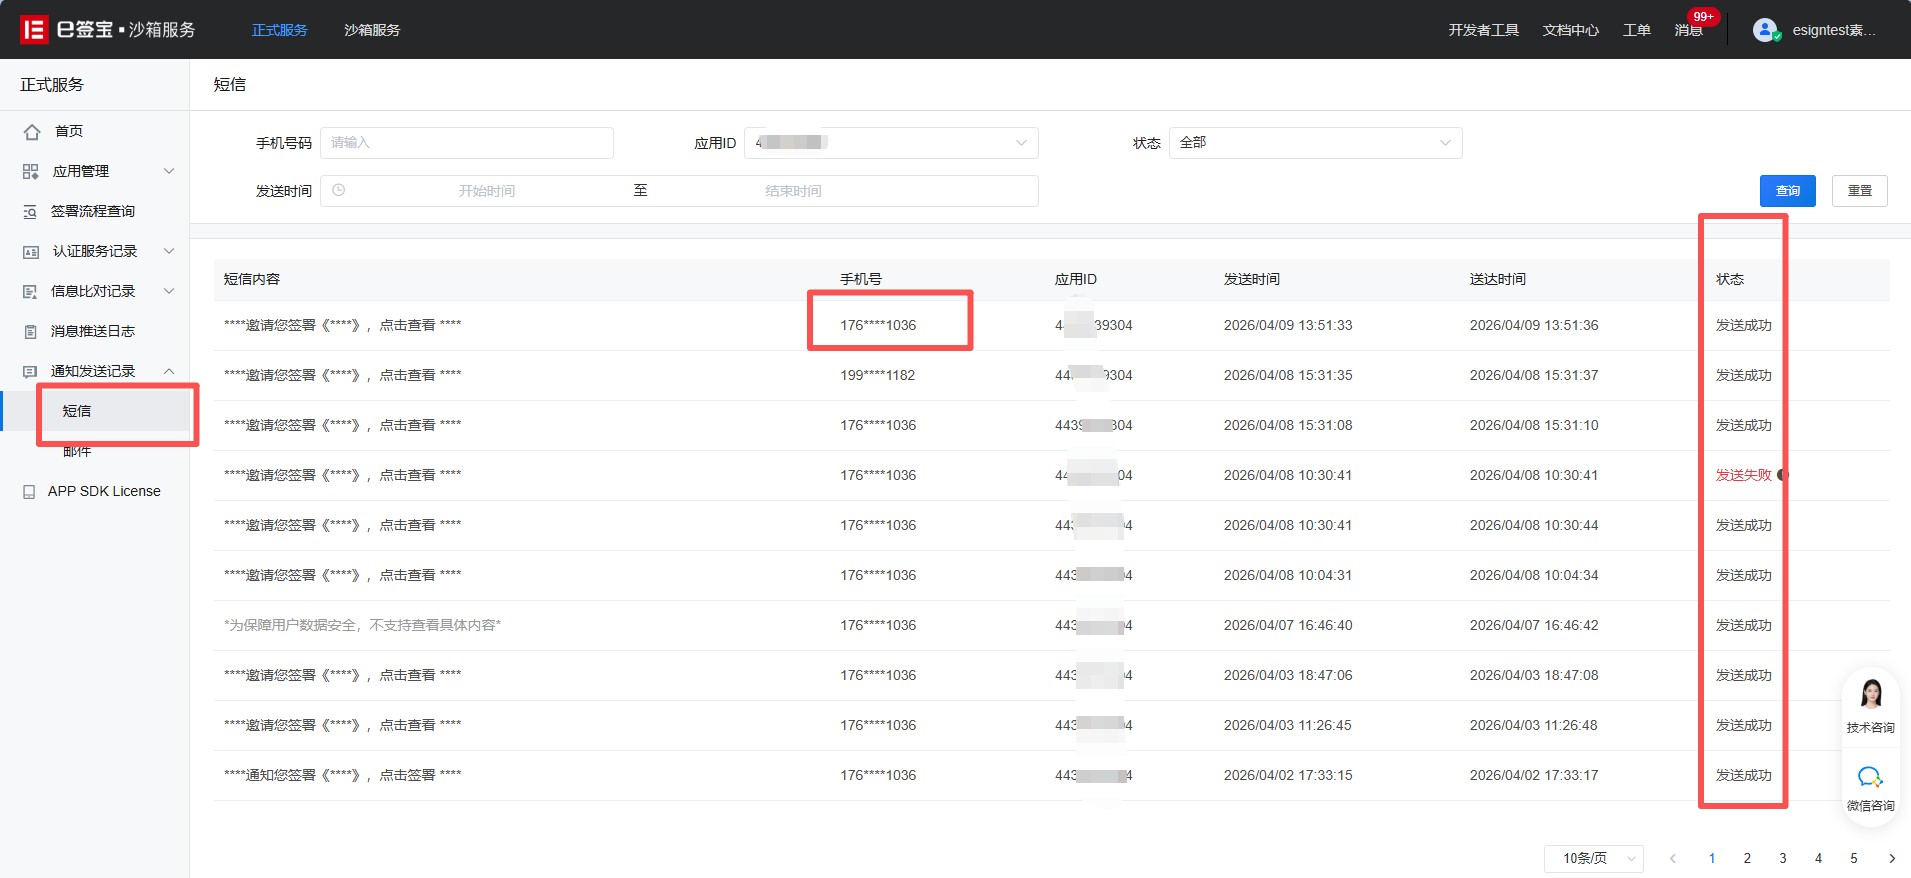Open 技术咨询 support avatar
Viewport: 1911px width, 878px height.
coord(1870,694)
